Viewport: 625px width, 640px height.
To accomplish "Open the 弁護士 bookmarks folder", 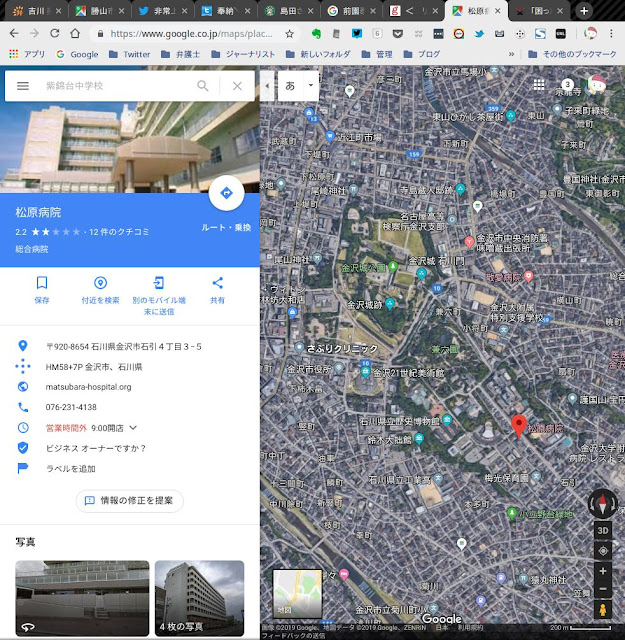I will [x=181, y=54].
